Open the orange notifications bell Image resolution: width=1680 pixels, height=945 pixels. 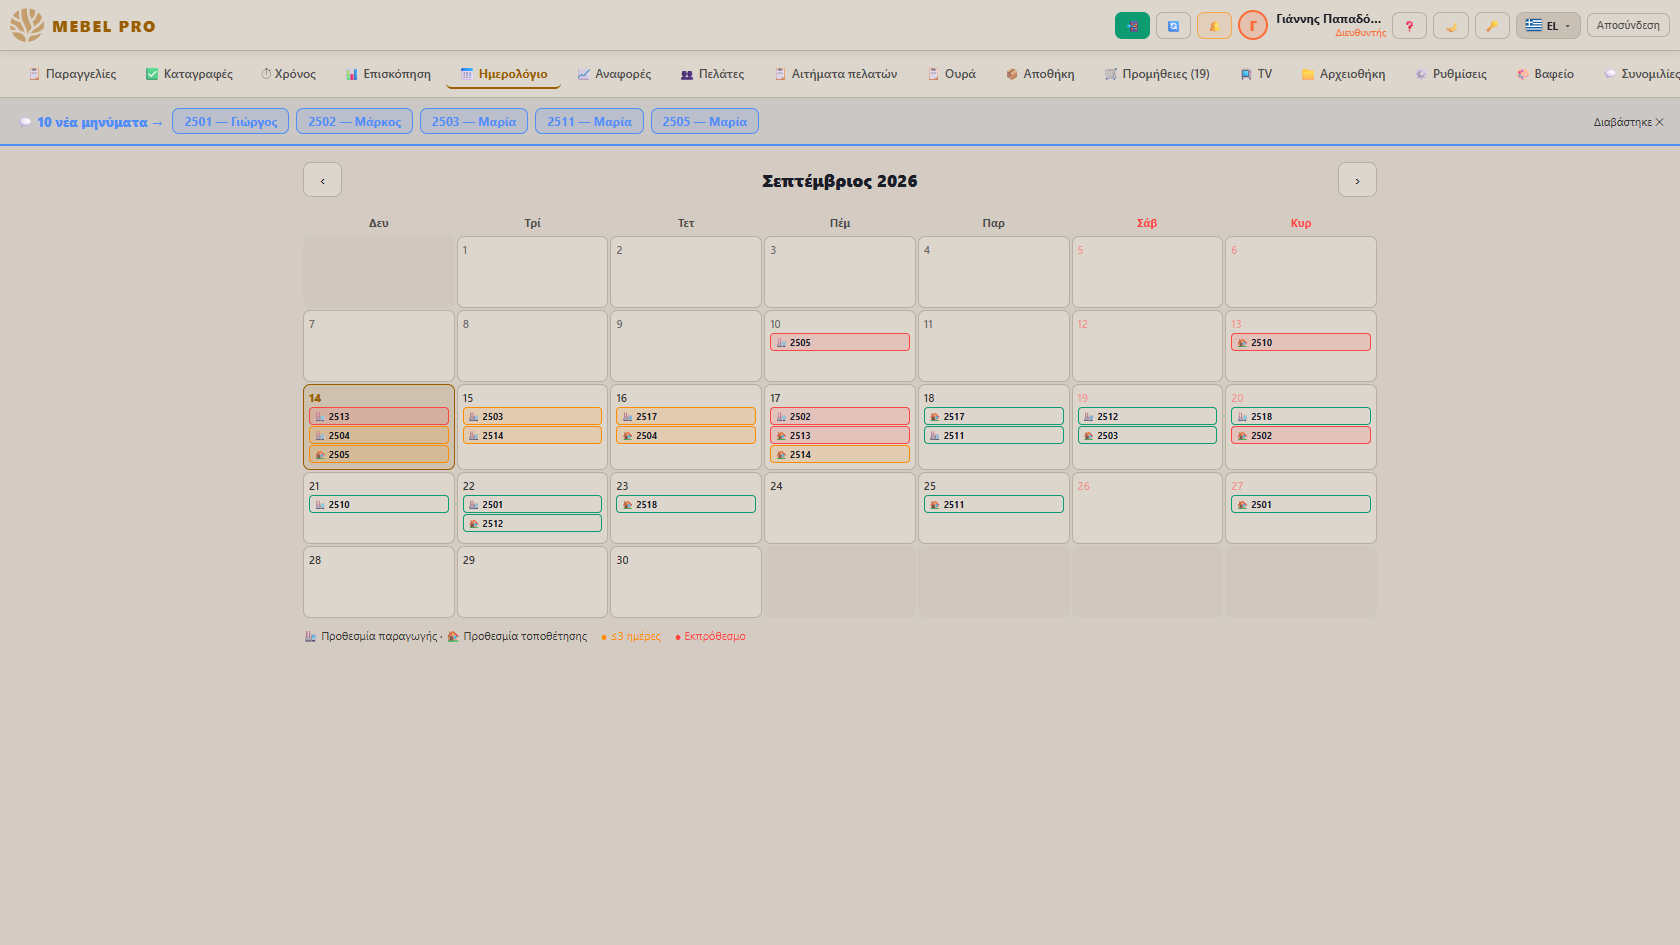(x=1214, y=26)
